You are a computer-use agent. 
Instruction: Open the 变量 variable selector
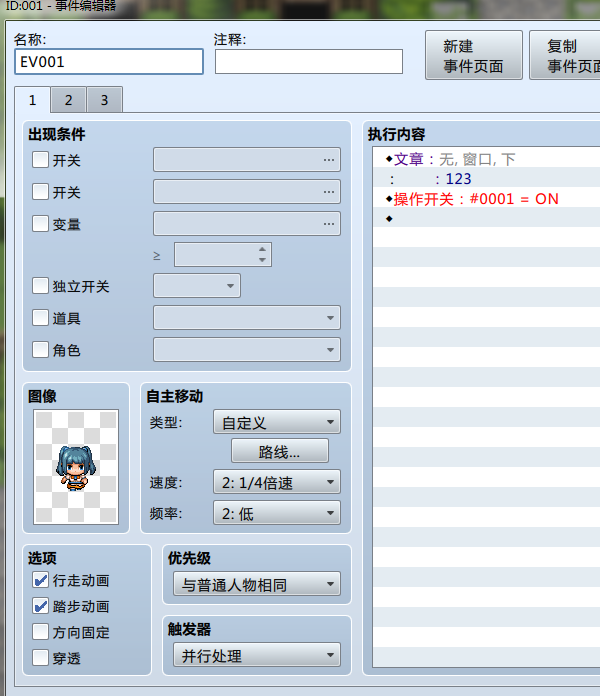[247, 224]
